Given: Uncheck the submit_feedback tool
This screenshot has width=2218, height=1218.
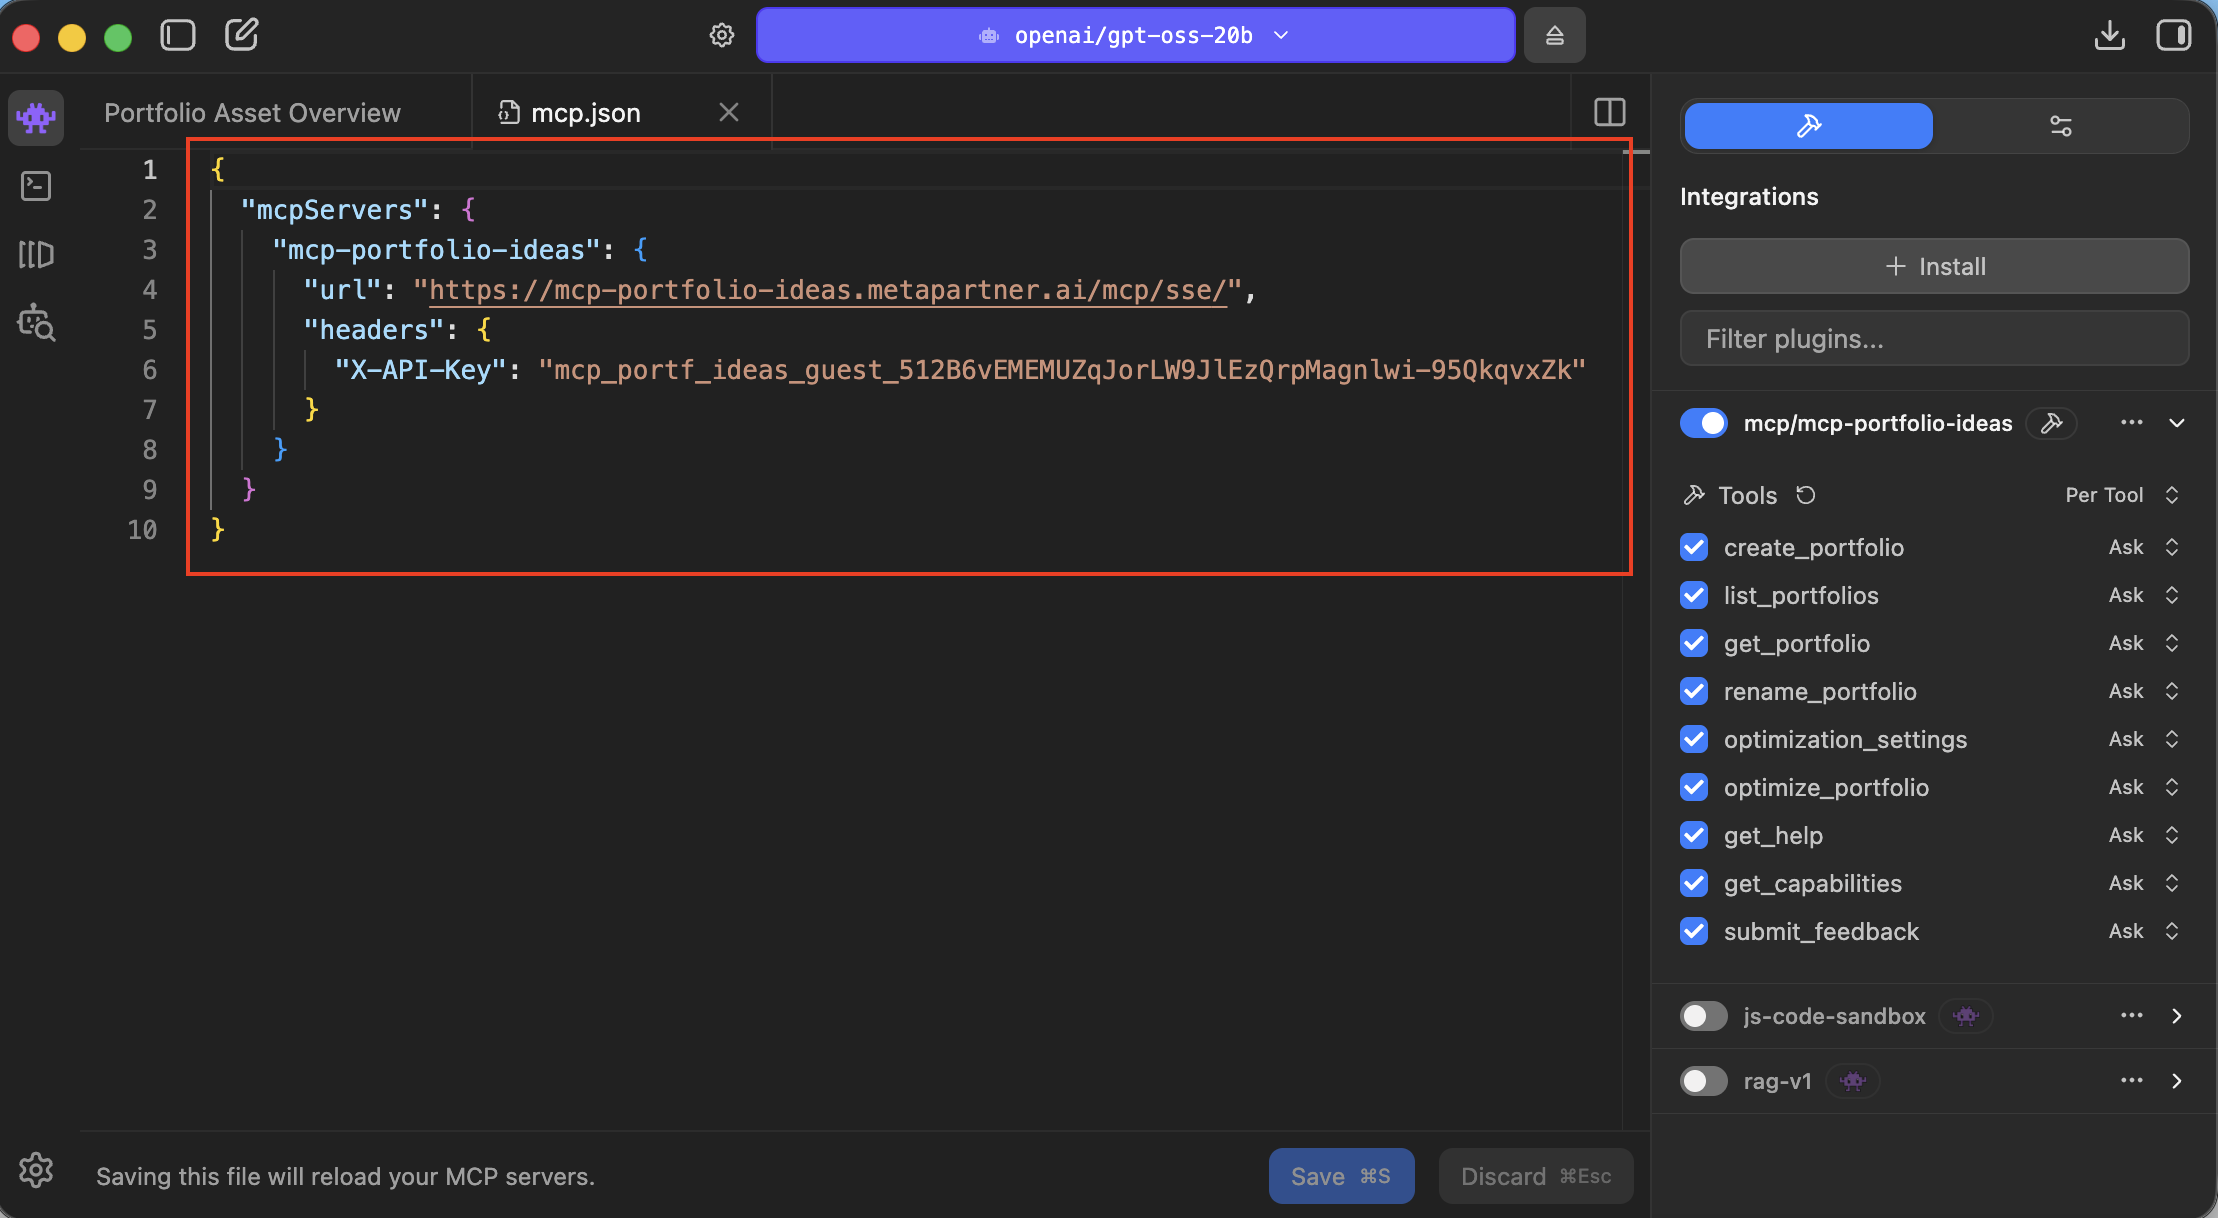Looking at the screenshot, I should click(1694, 931).
